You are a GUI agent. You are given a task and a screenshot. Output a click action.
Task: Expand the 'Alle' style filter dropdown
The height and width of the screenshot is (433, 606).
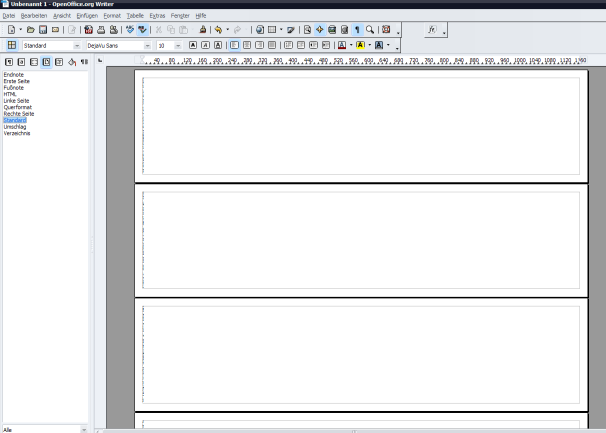point(85,429)
